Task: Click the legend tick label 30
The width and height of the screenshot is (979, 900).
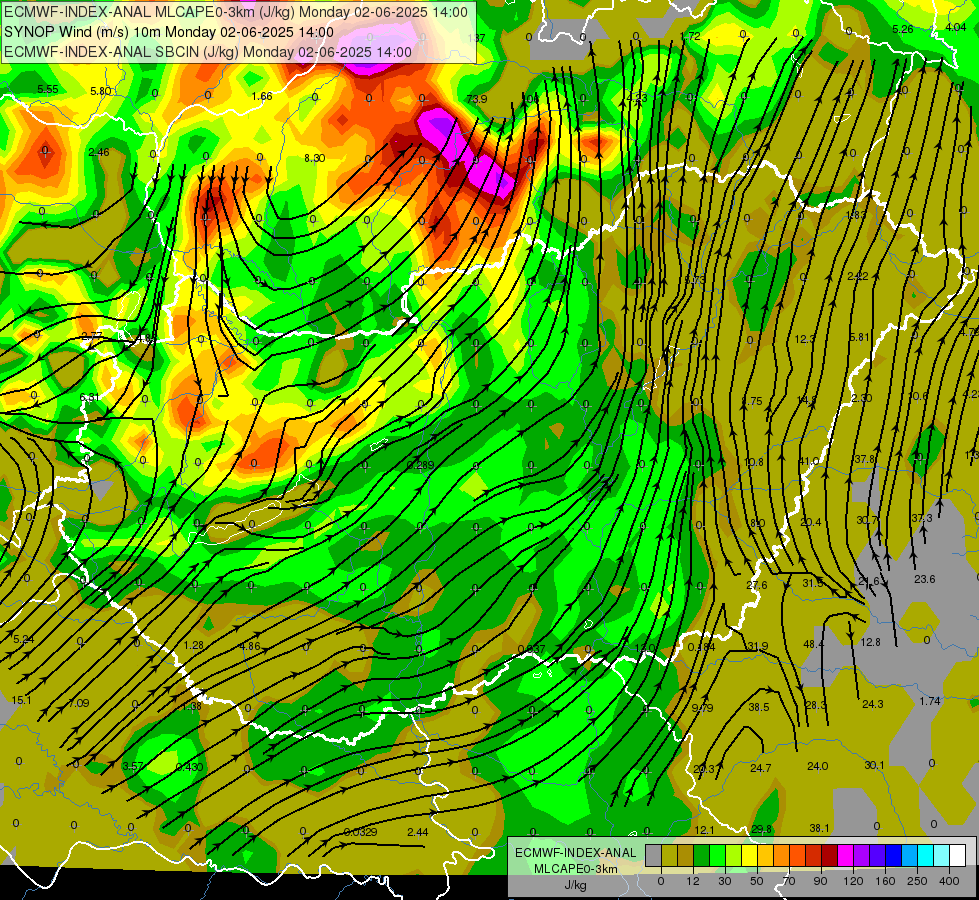Action: click(x=724, y=881)
